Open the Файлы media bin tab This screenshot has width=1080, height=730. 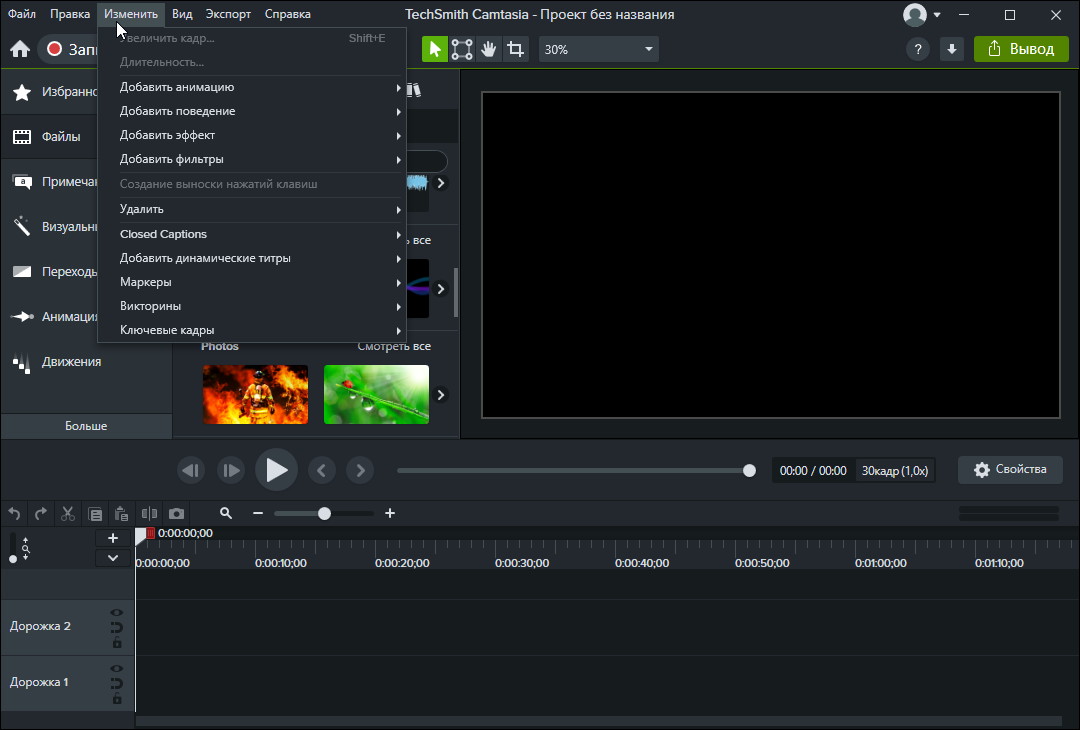50,136
